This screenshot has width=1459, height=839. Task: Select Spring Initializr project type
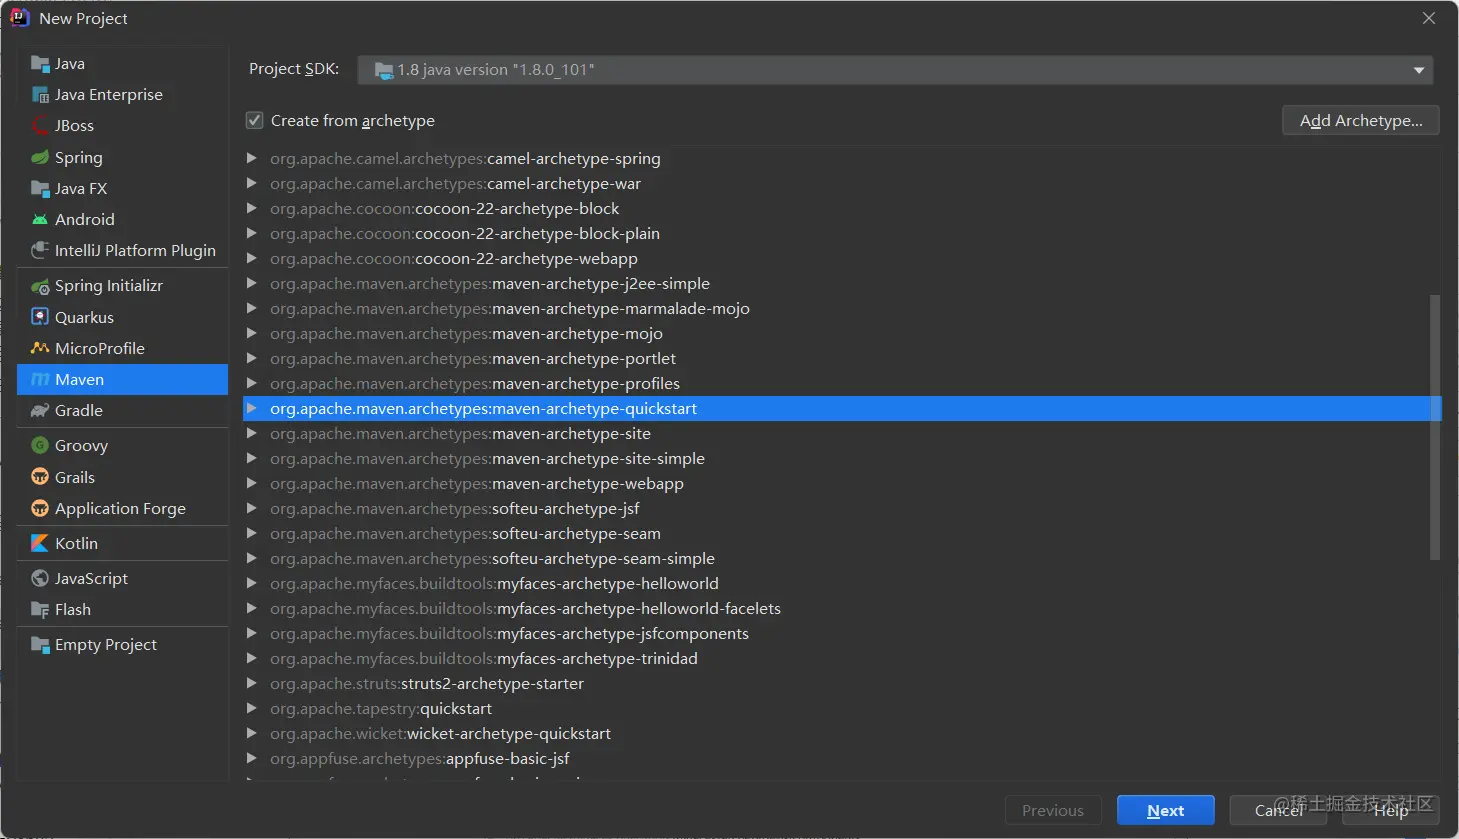[x=122, y=286]
